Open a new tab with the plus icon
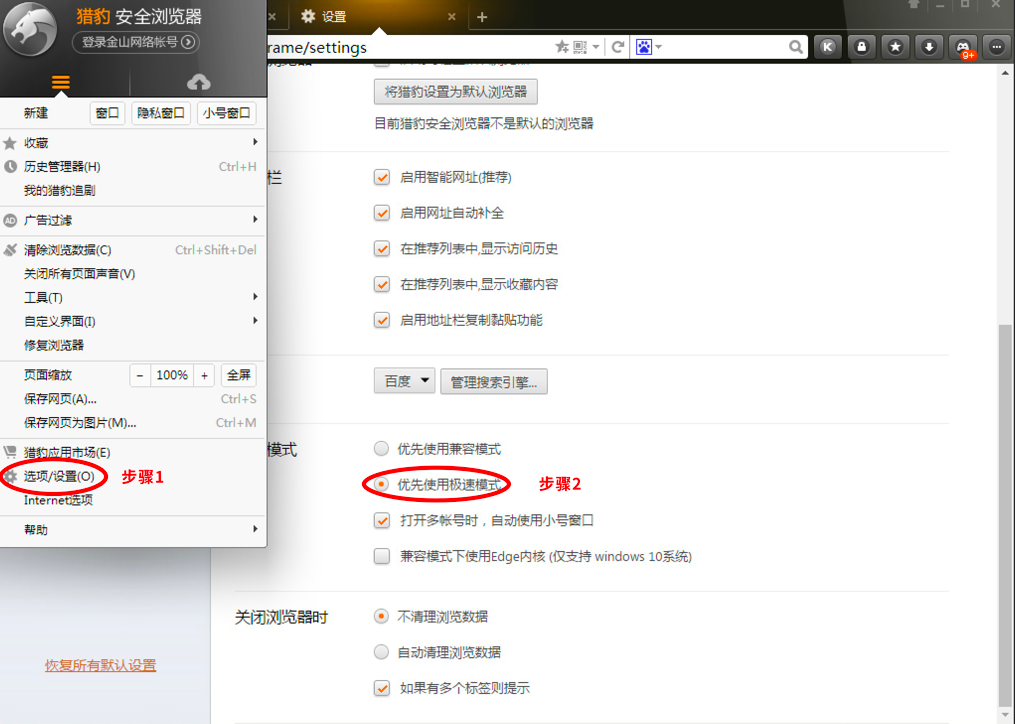The width and height of the screenshot is (1015, 724). 482,17
